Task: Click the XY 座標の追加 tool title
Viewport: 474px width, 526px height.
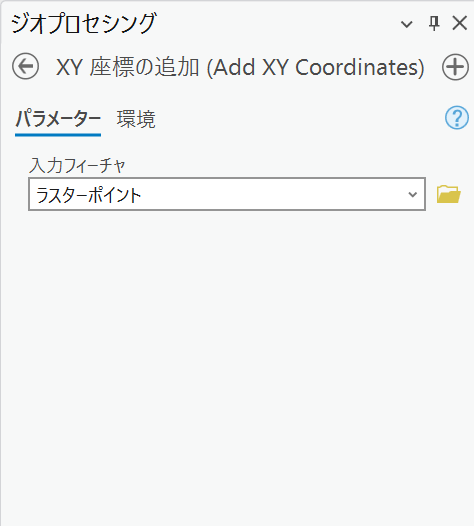Action: pyautogui.click(x=127, y=67)
